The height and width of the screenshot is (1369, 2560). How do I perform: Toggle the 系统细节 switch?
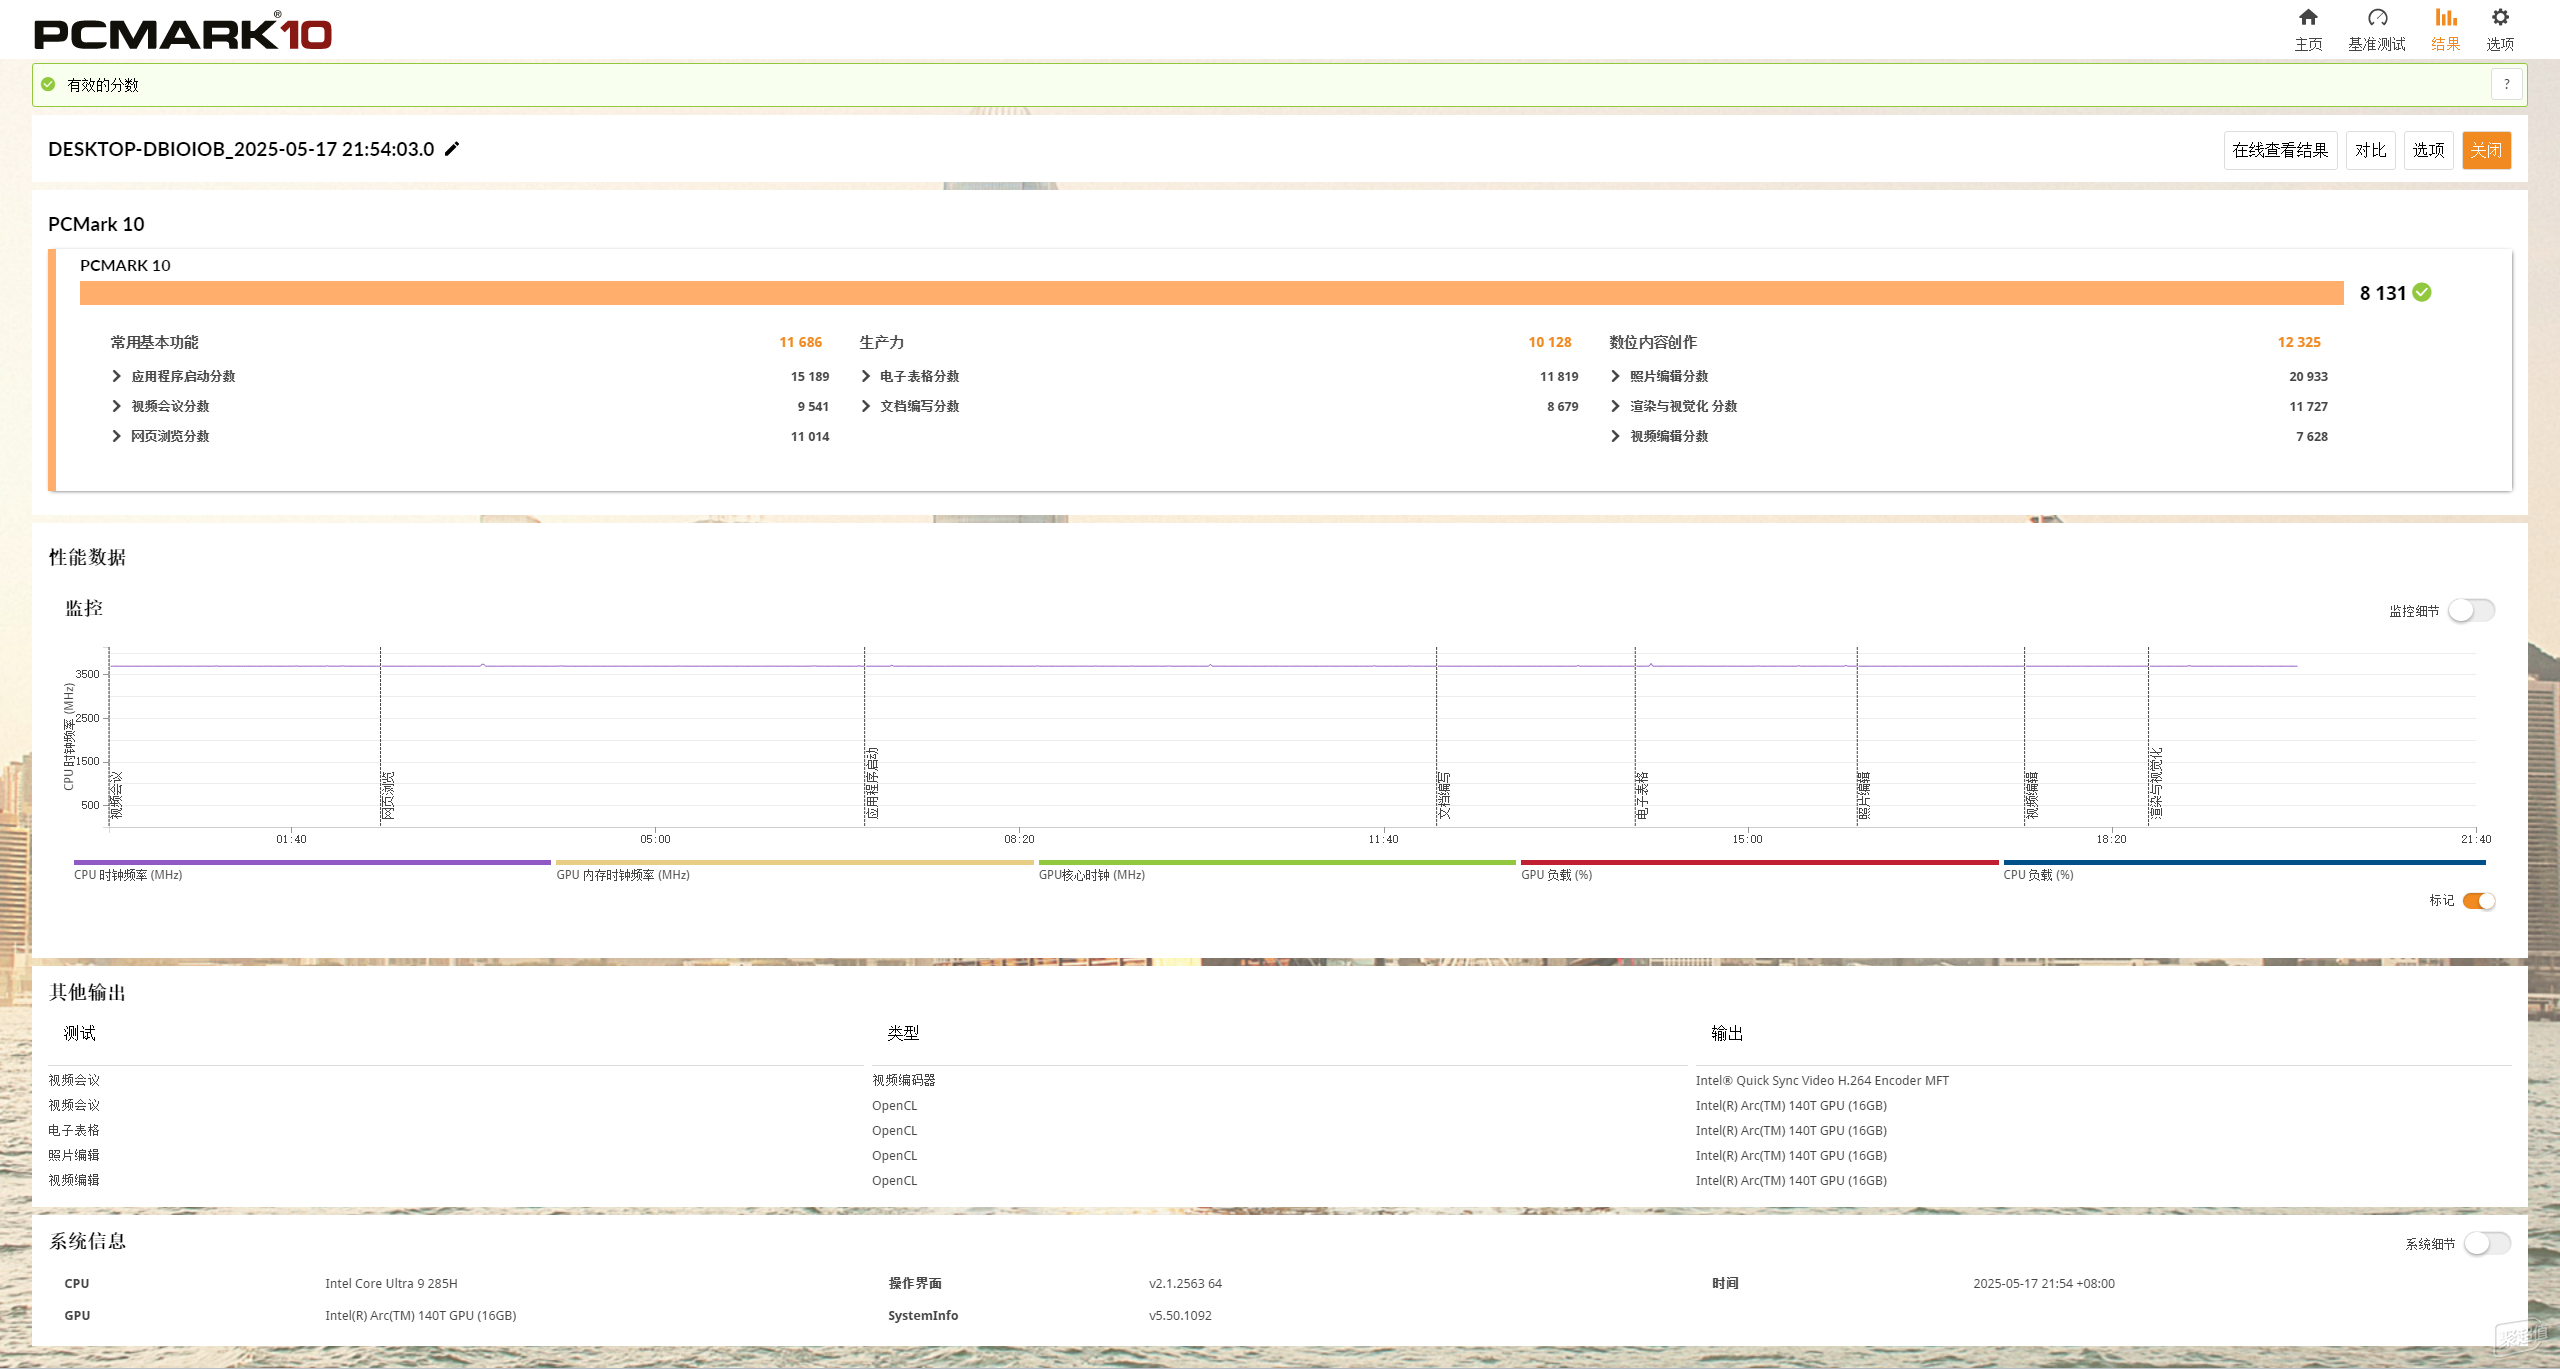[2487, 1243]
